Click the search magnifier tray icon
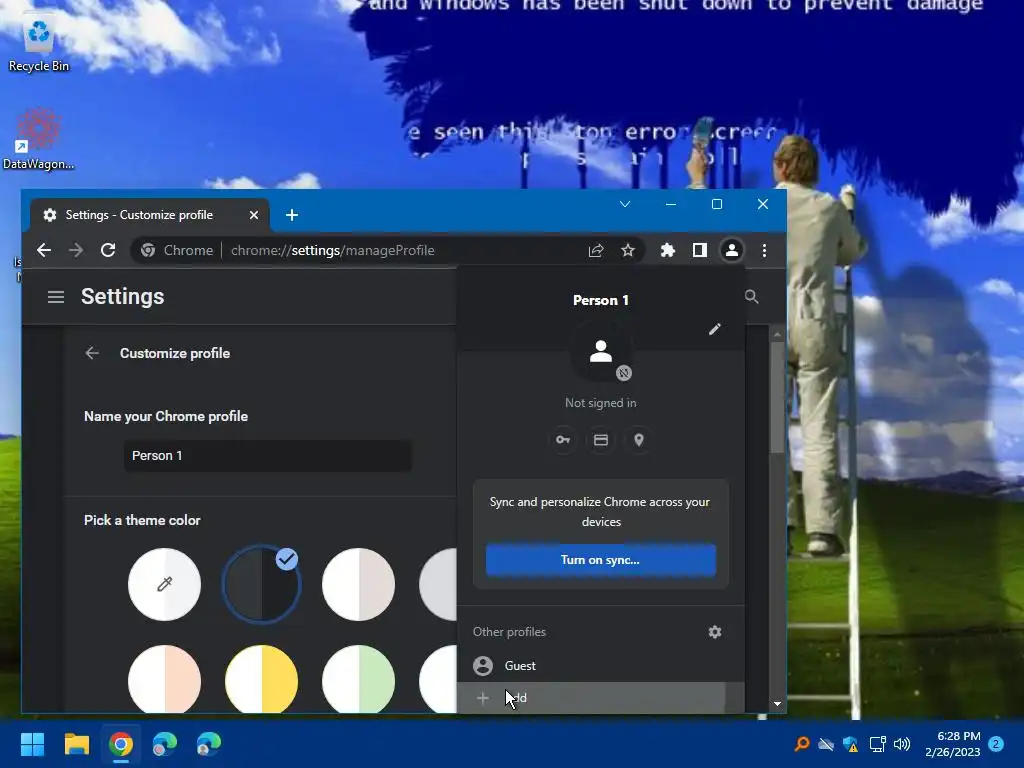Viewport: 1024px width, 768px height. click(801, 744)
